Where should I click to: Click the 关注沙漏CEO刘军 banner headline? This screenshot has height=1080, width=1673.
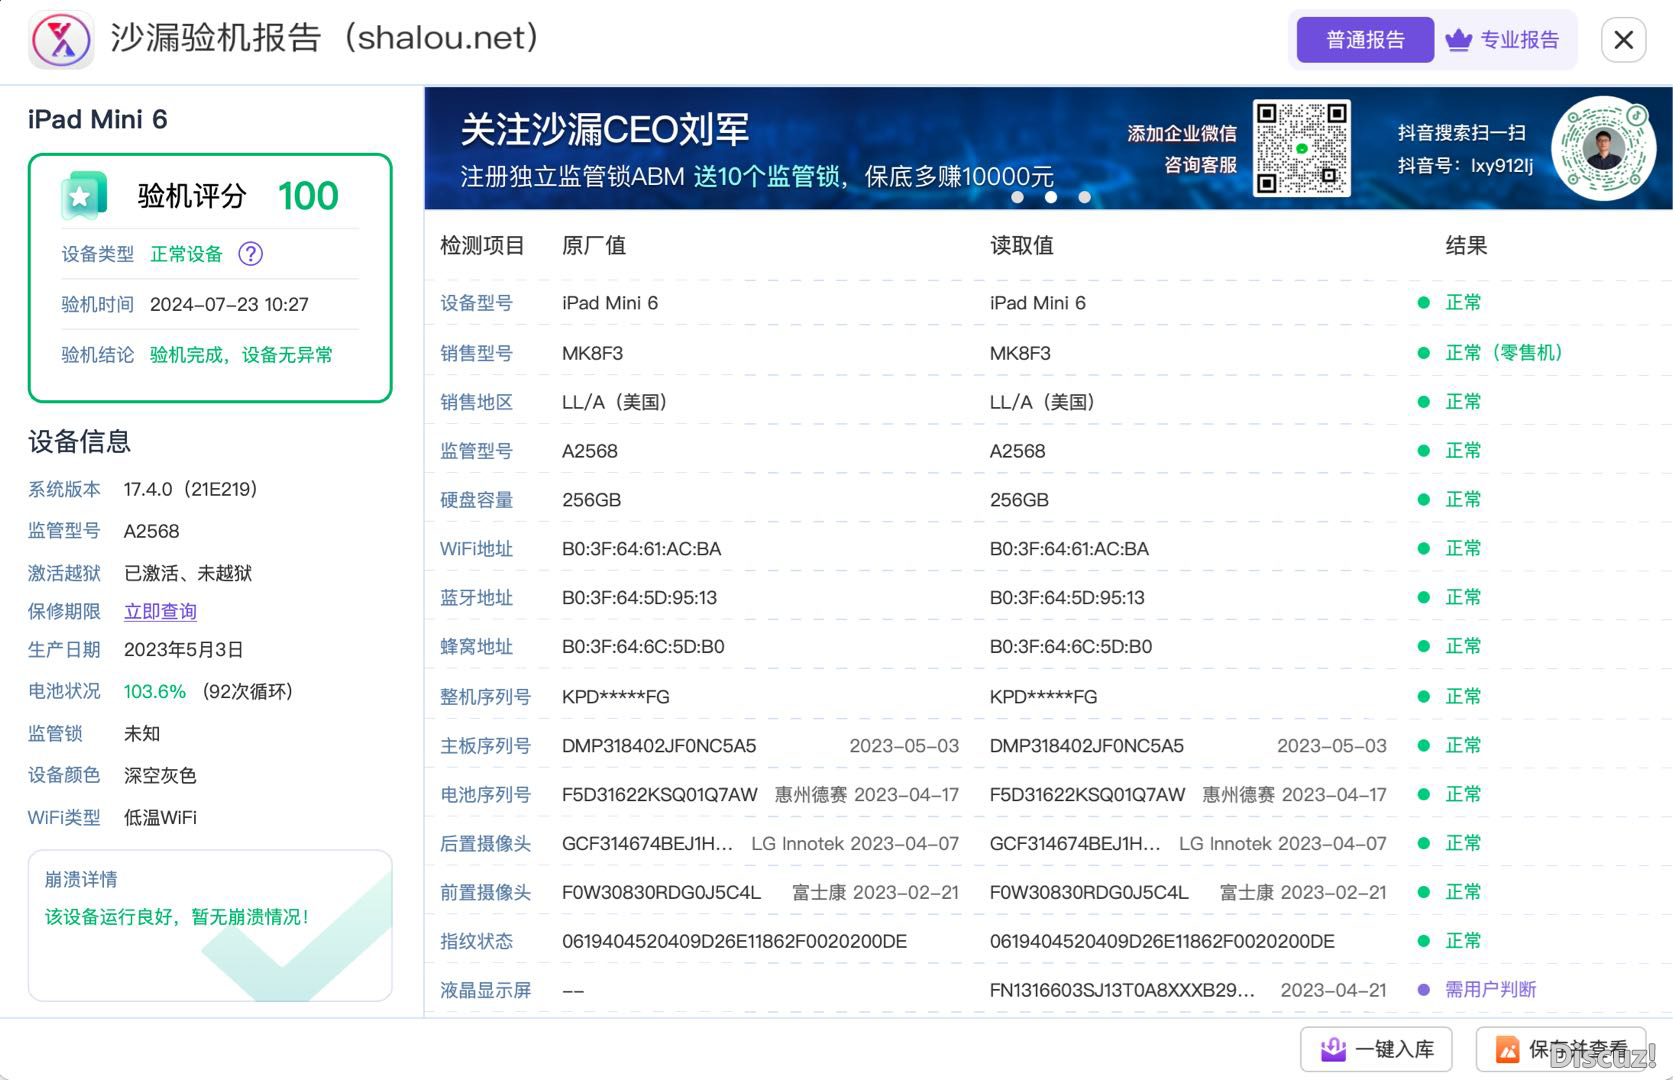605,130
